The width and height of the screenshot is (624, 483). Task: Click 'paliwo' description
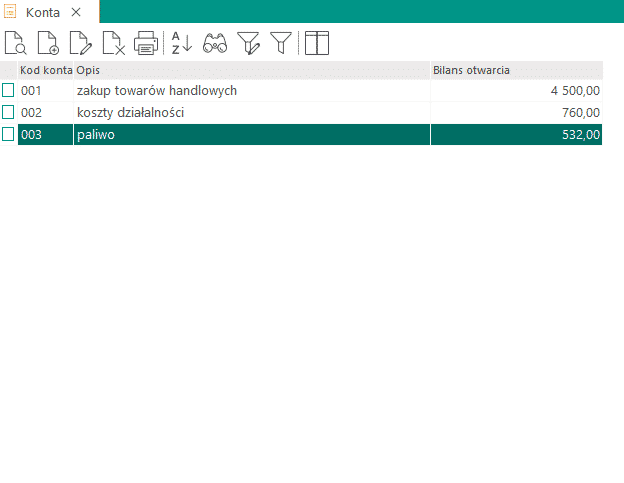[x=96, y=134]
